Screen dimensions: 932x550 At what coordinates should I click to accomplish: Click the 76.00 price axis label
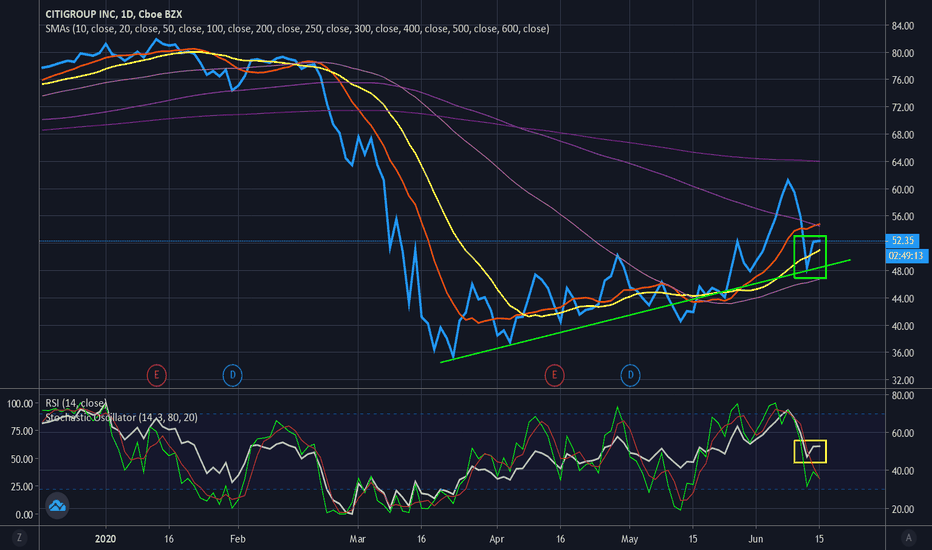(902, 80)
